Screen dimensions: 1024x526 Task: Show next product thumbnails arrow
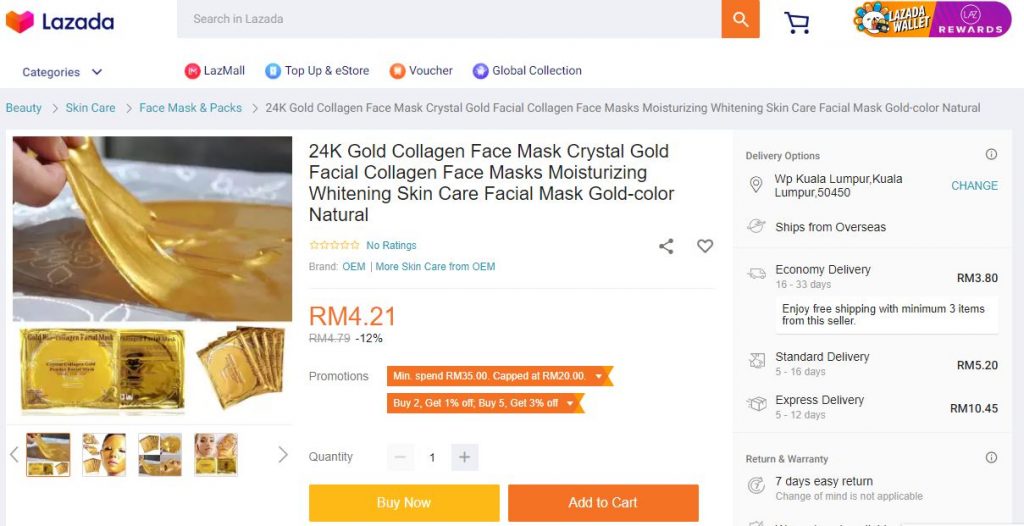pos(282,455)
